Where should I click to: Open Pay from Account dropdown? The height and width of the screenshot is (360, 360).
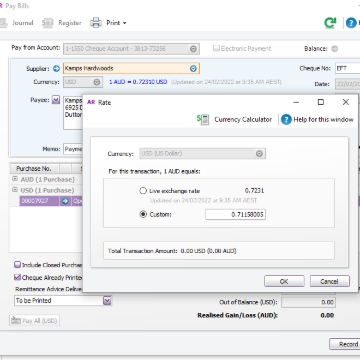pyautogui.click(x=193, y=49)
